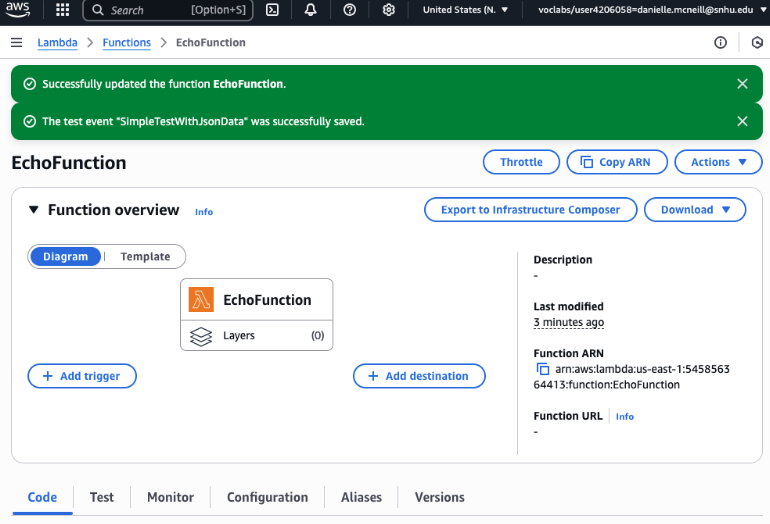Click the search magnifier icon
770x524 pixels.
point(98,10)
